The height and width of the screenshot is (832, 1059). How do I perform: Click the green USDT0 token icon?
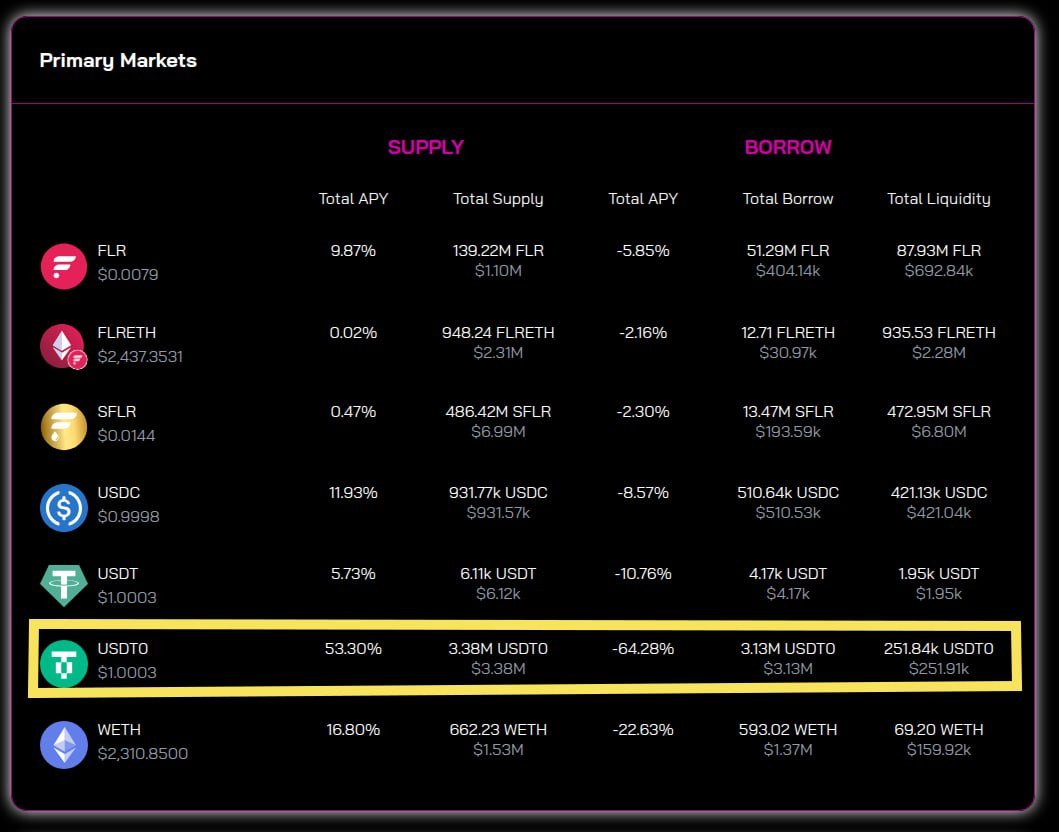click(x=63, y=664)
